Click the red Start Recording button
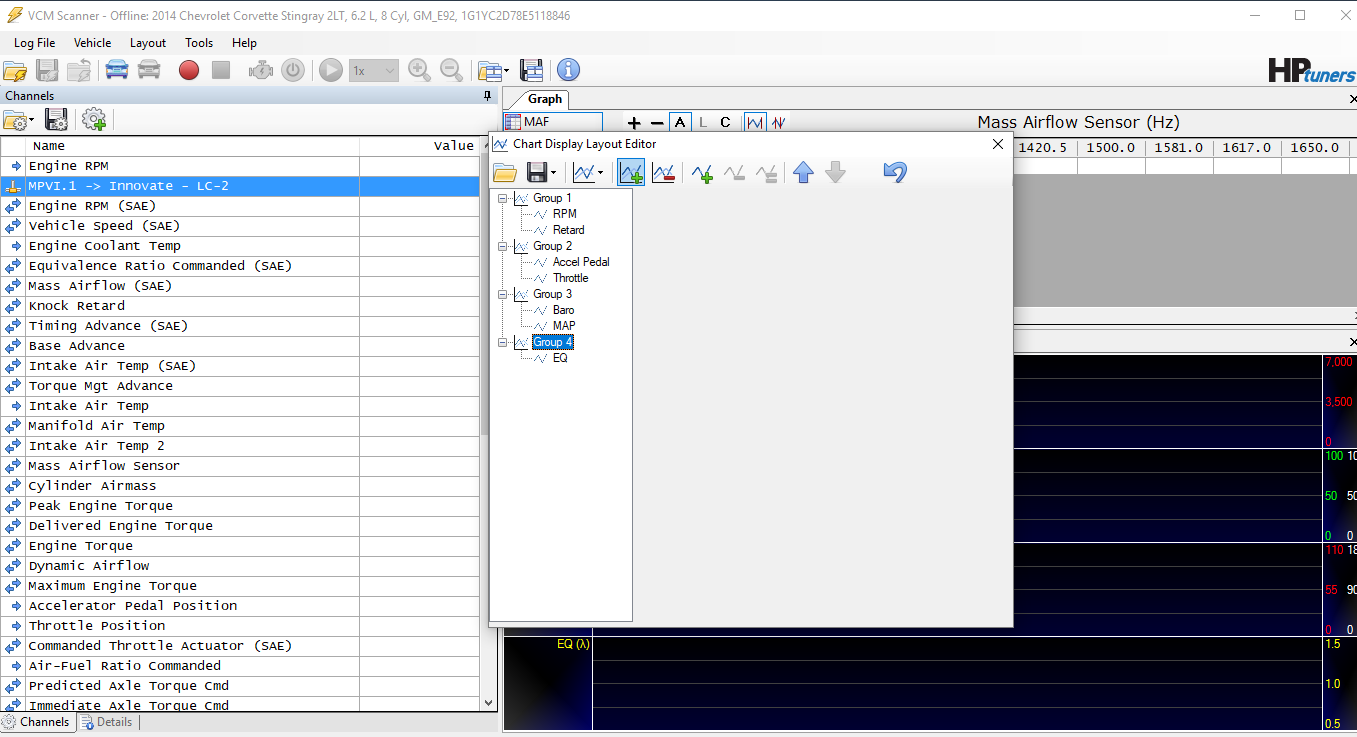 pos(189,70)
